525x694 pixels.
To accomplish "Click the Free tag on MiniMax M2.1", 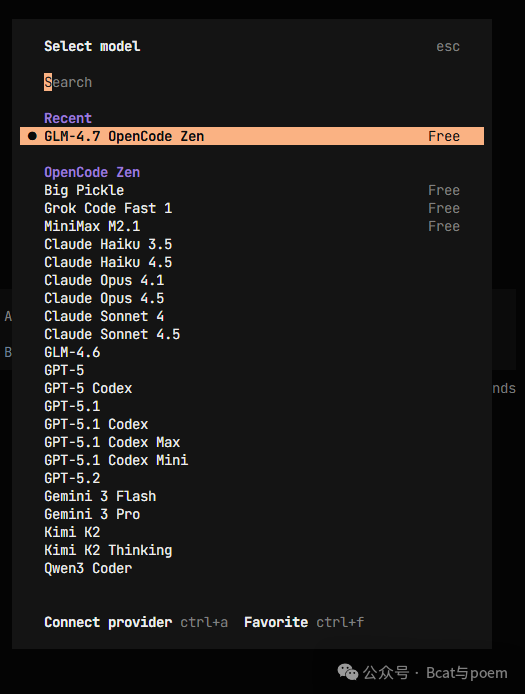I will (x=444, y=226).
